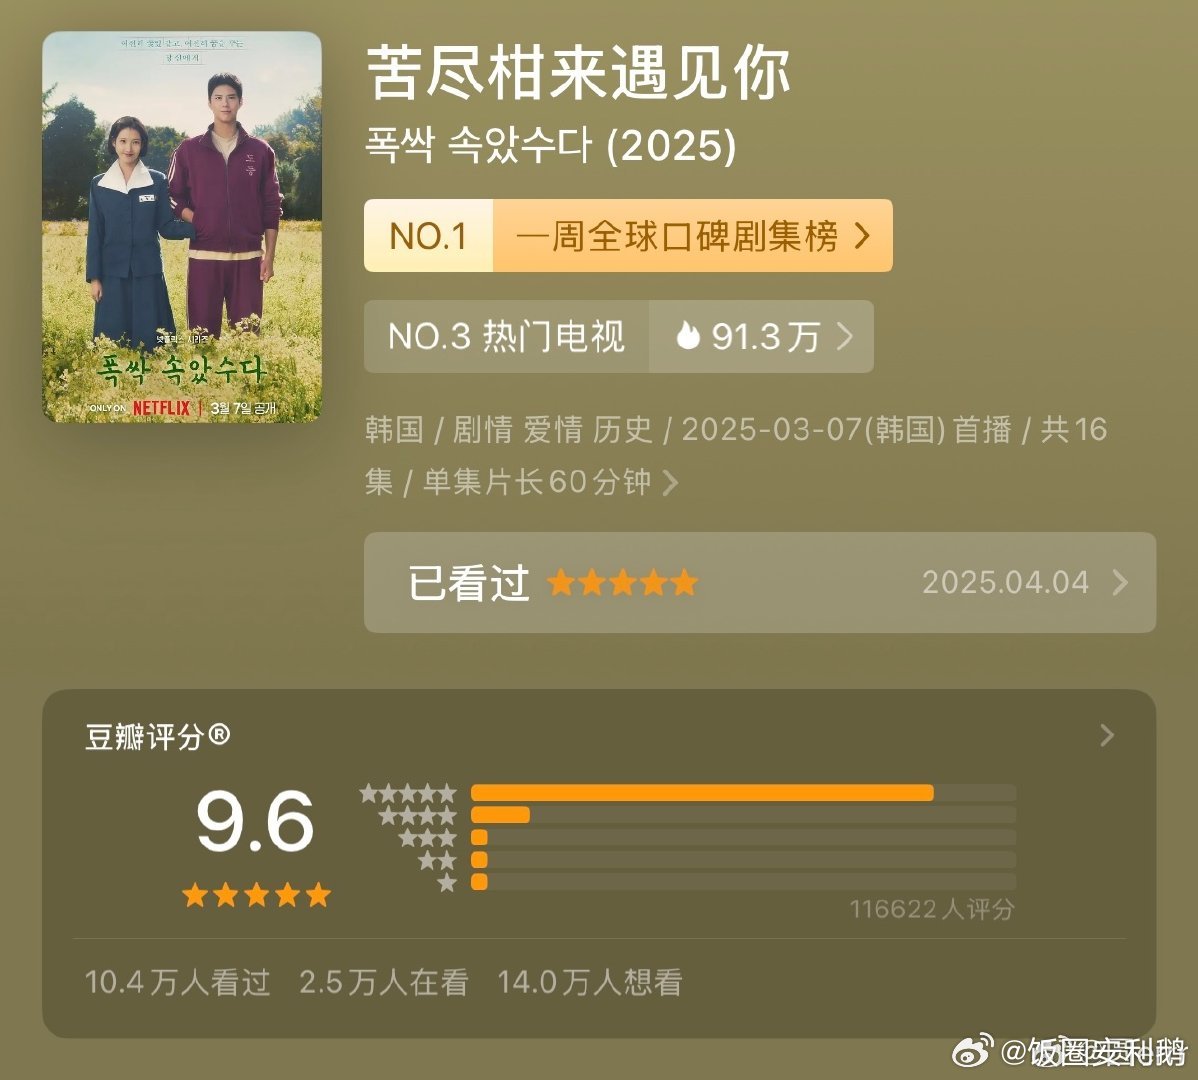This screenshot has width=1198, height=1080.
Task: Click the five-star rating distribution bar
Action: pos(743,793)
